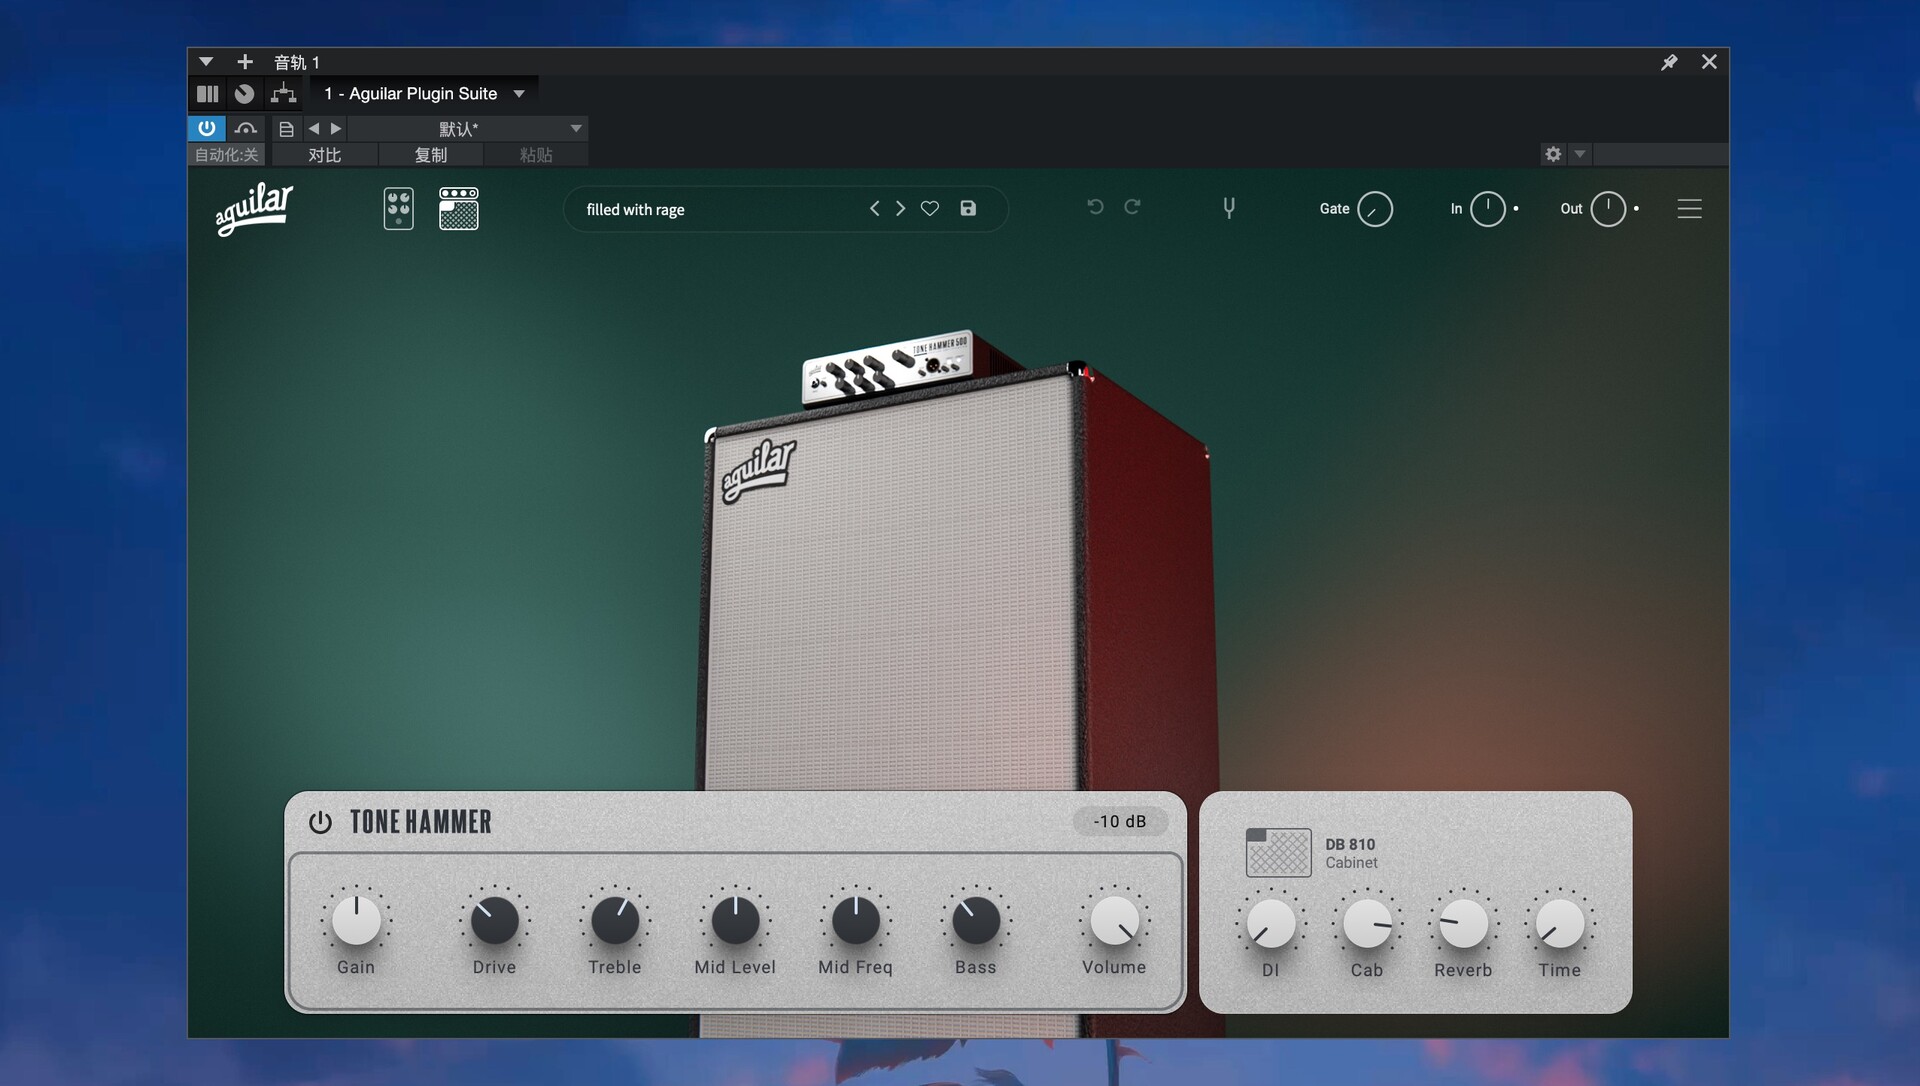The width and height of the screenshot is (1920, 1086).
Task: Open the pedals view icon beside the Aguilar logo
Action: [398, 208]
